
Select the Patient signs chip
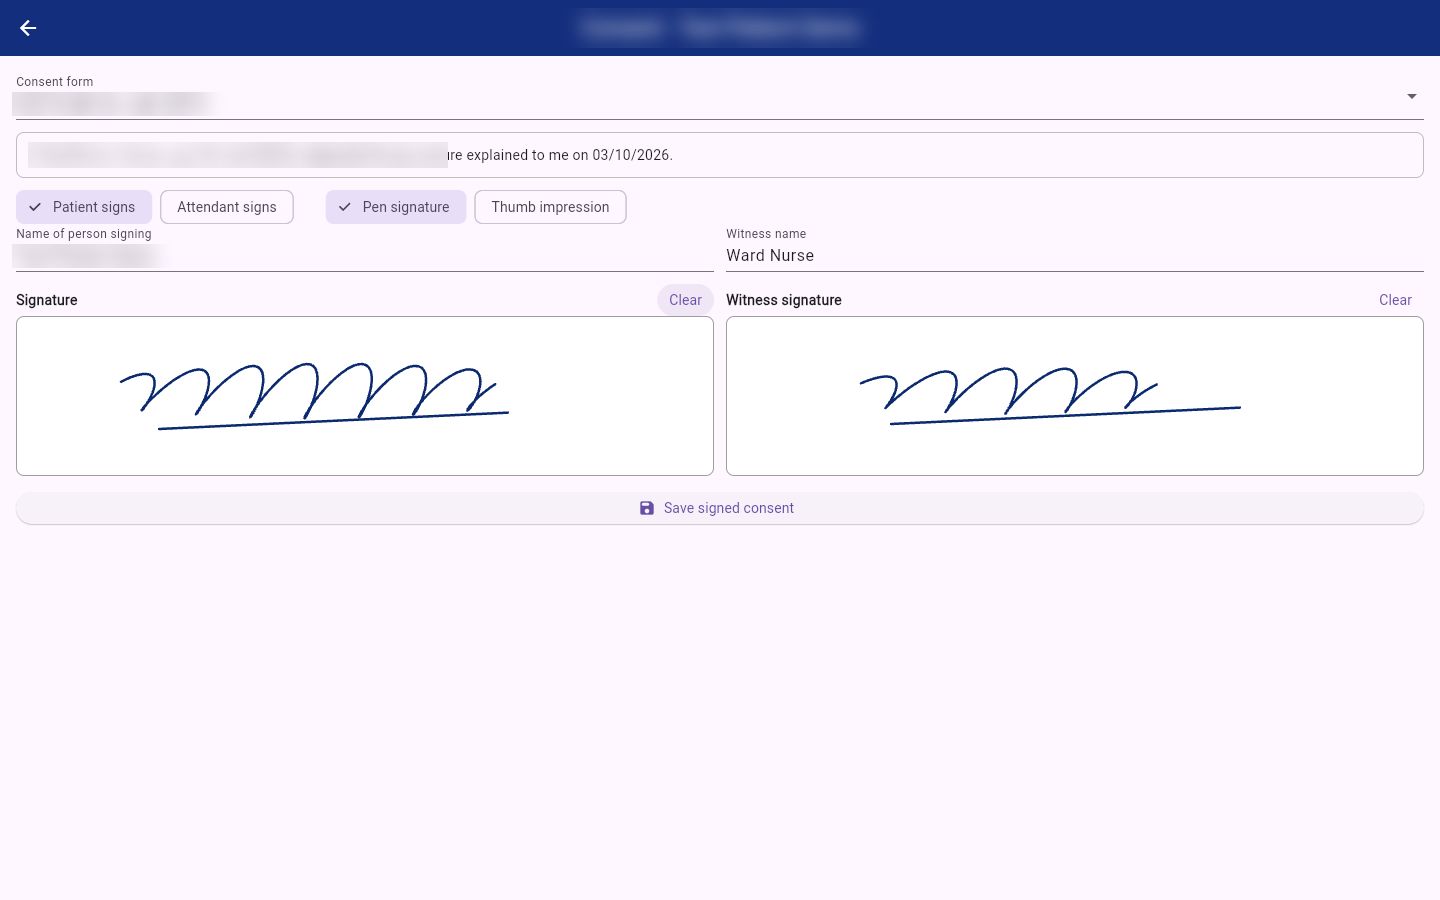(84, 207)
